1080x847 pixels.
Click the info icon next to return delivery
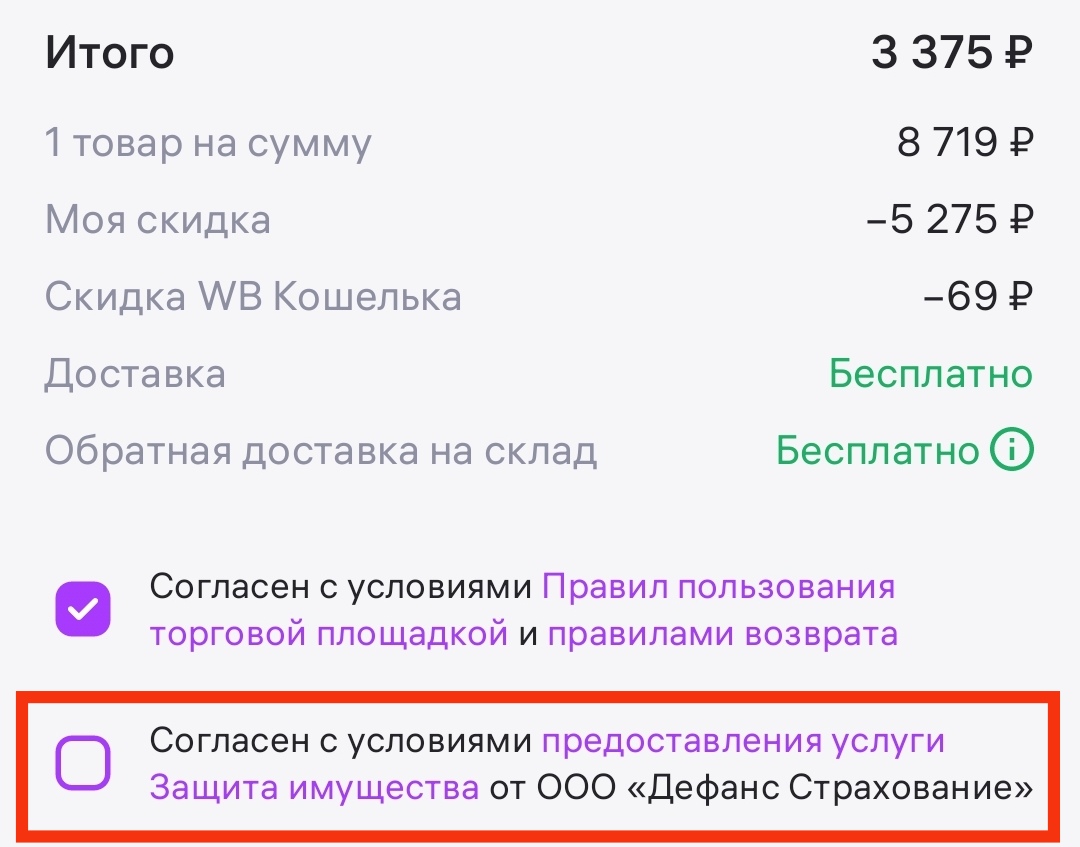tap(1011, 451)
